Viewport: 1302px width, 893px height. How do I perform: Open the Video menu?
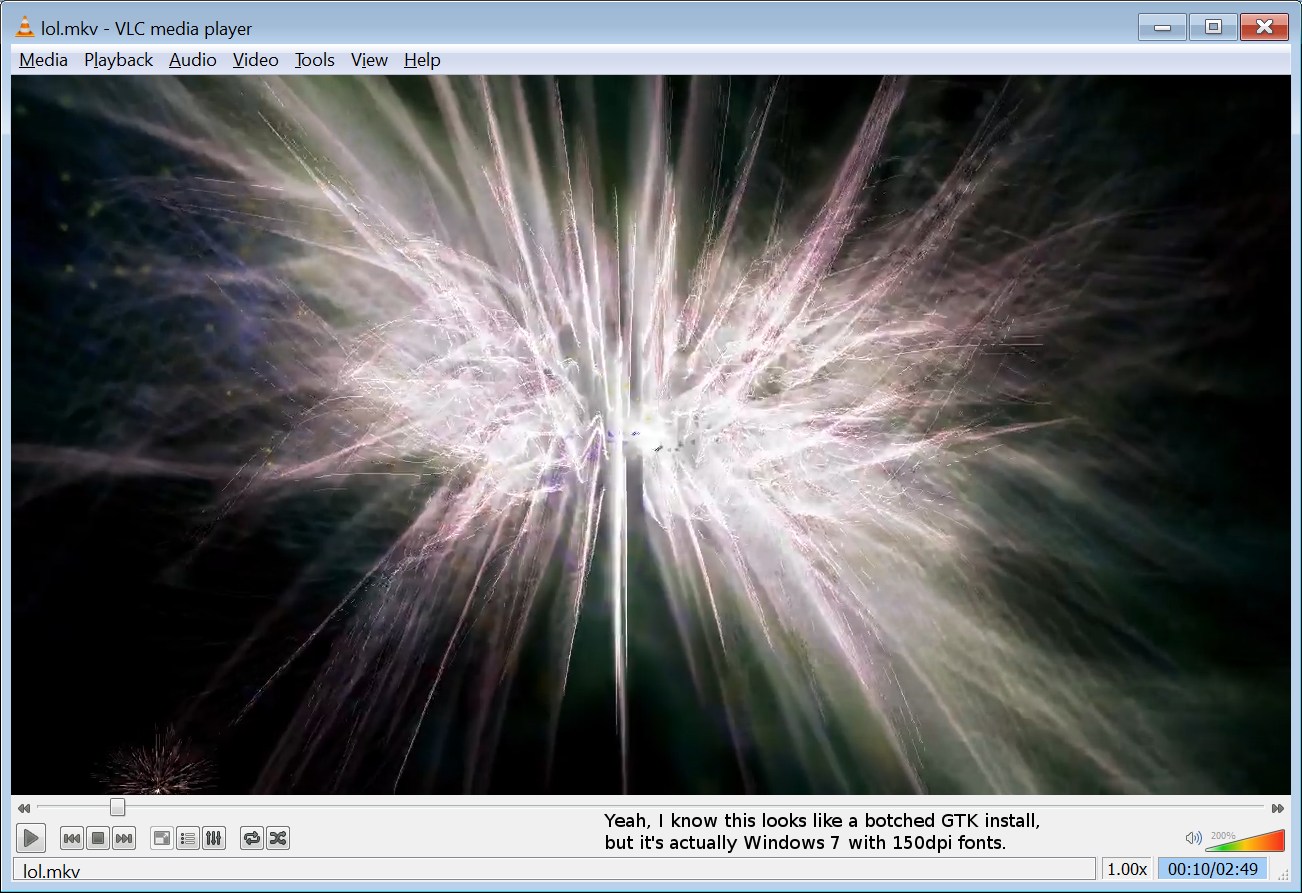255,60
